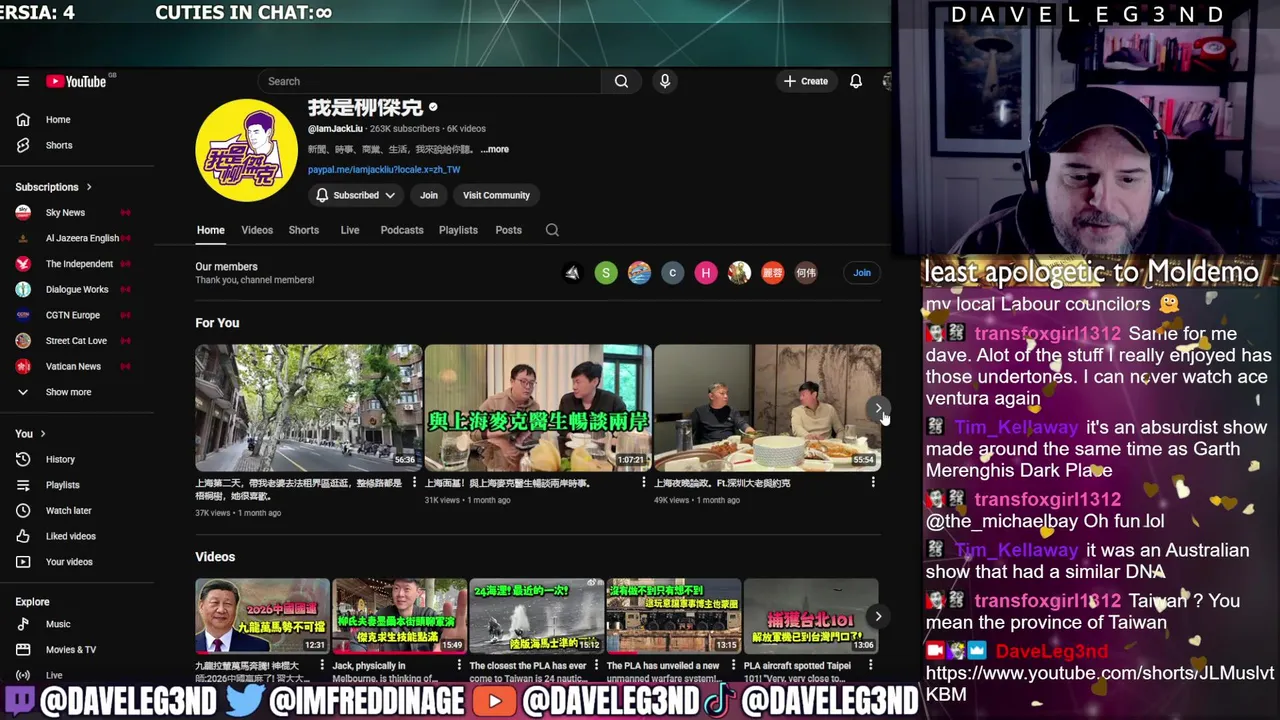Click the channel avatar logo
Screen dimensions: 1280x720
click(246, 150)
